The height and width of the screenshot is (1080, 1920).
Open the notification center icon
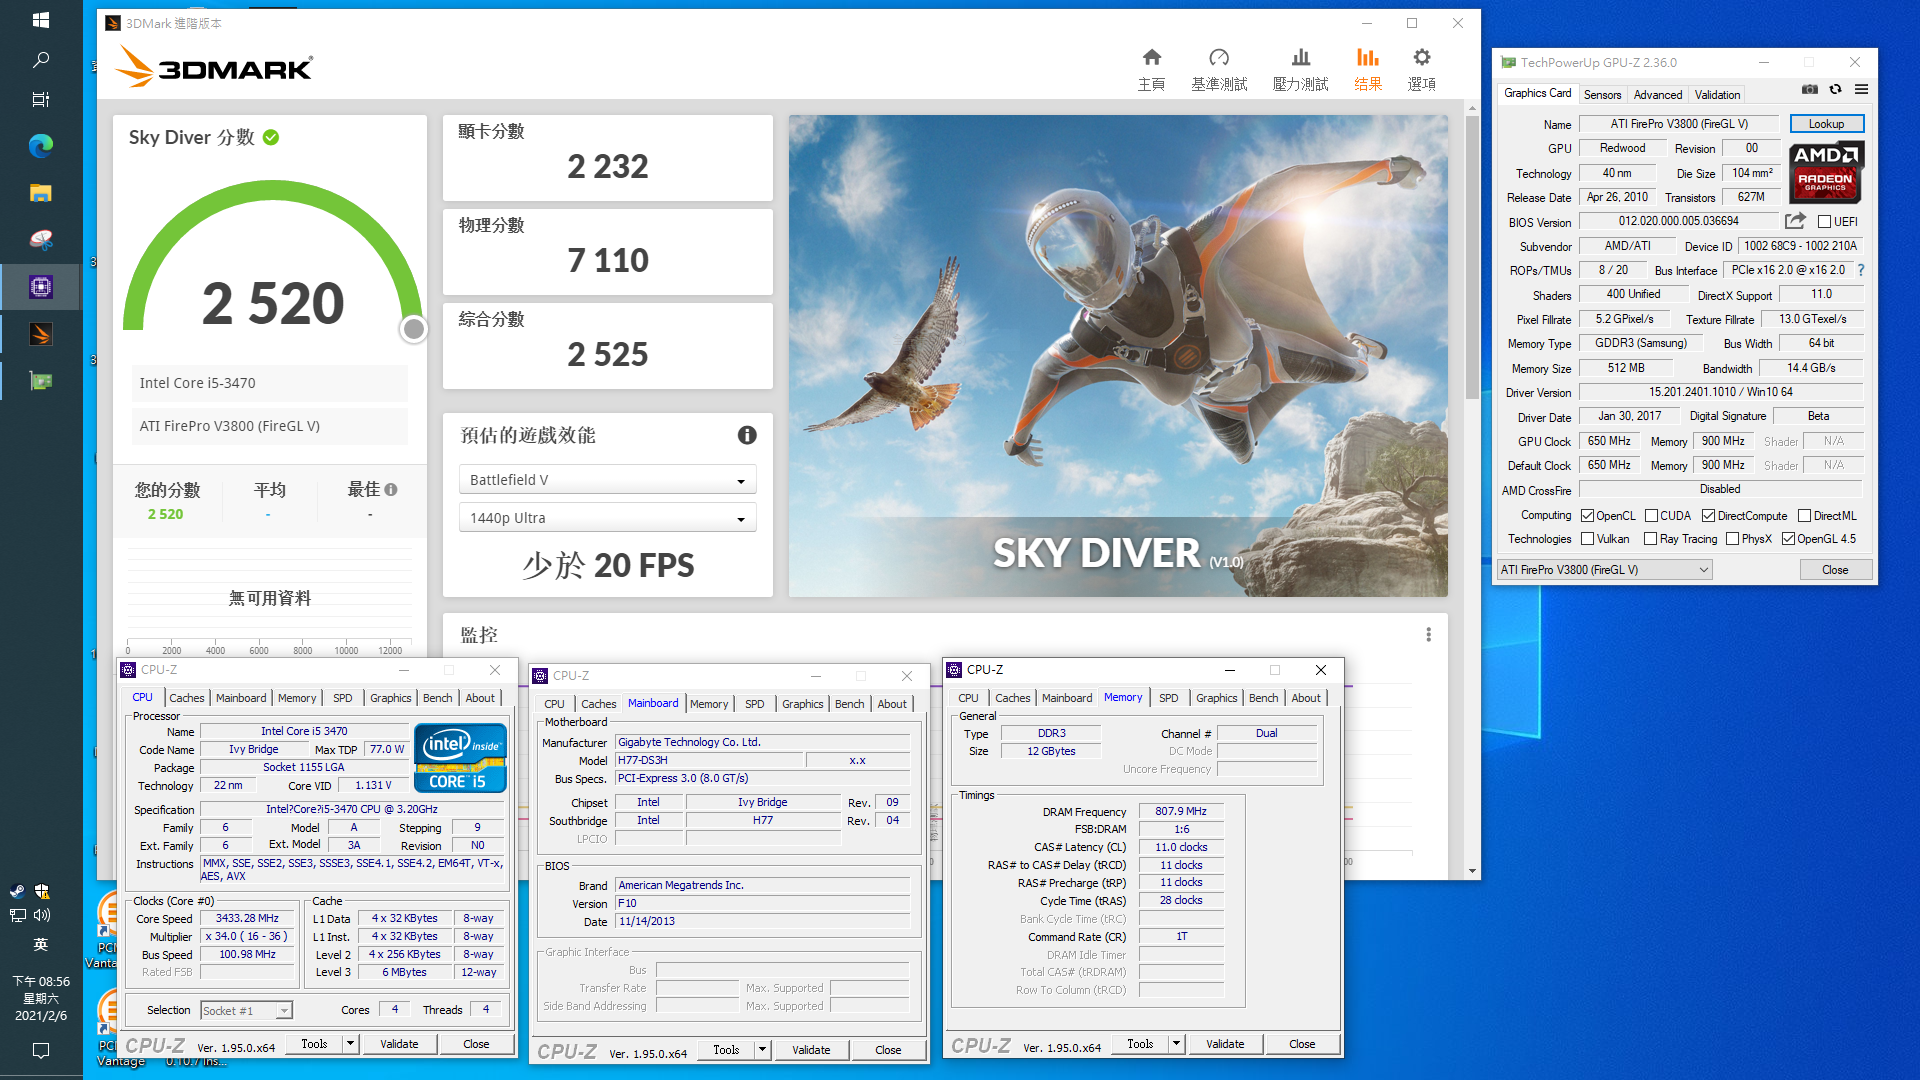[x=41, y=1050]
